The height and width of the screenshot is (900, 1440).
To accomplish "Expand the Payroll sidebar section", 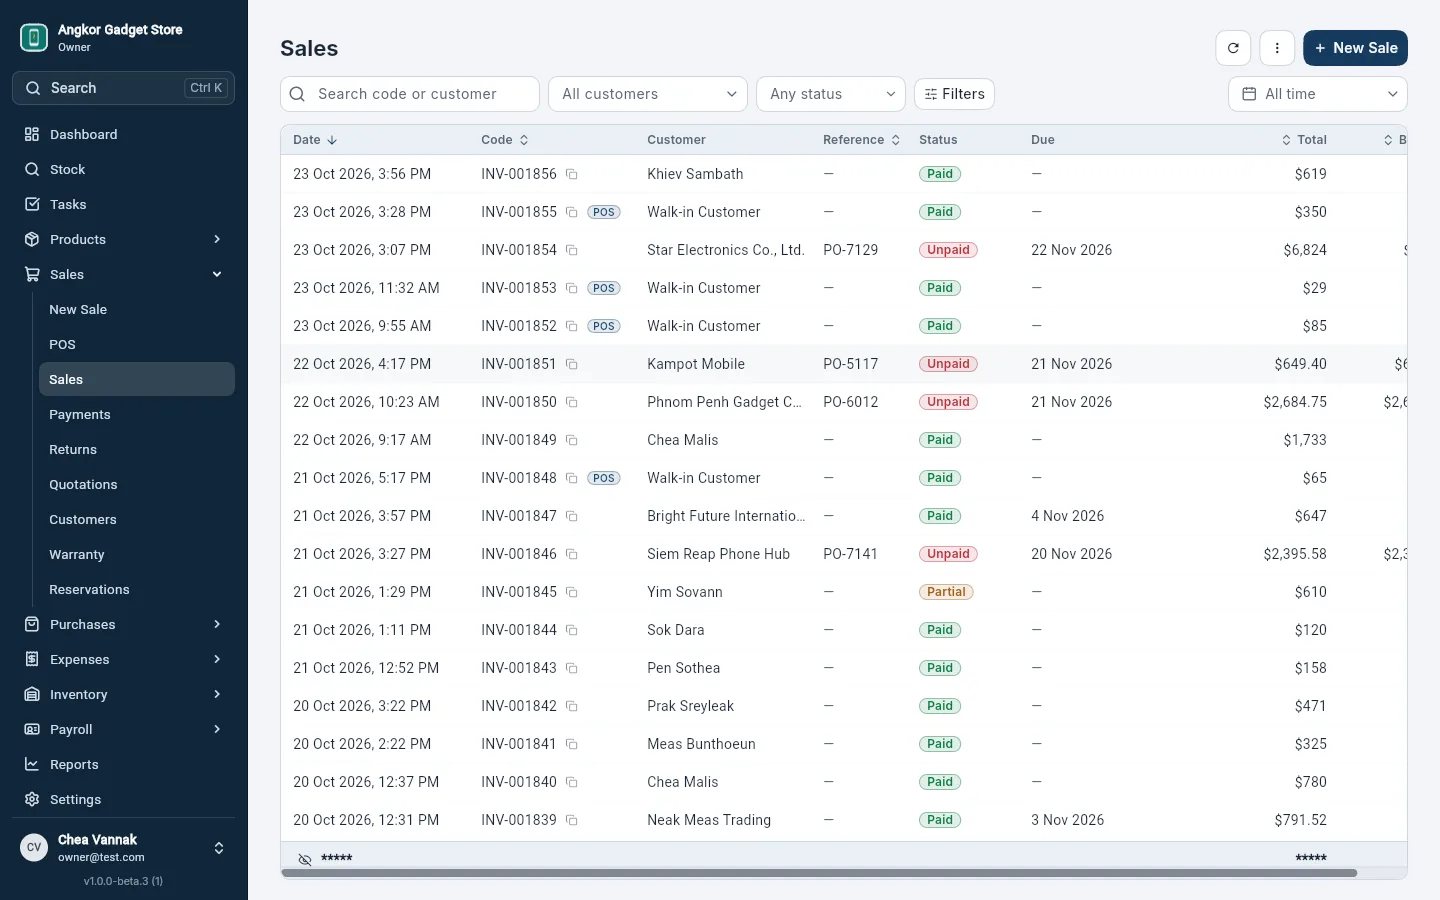I will tap(124, 729).
